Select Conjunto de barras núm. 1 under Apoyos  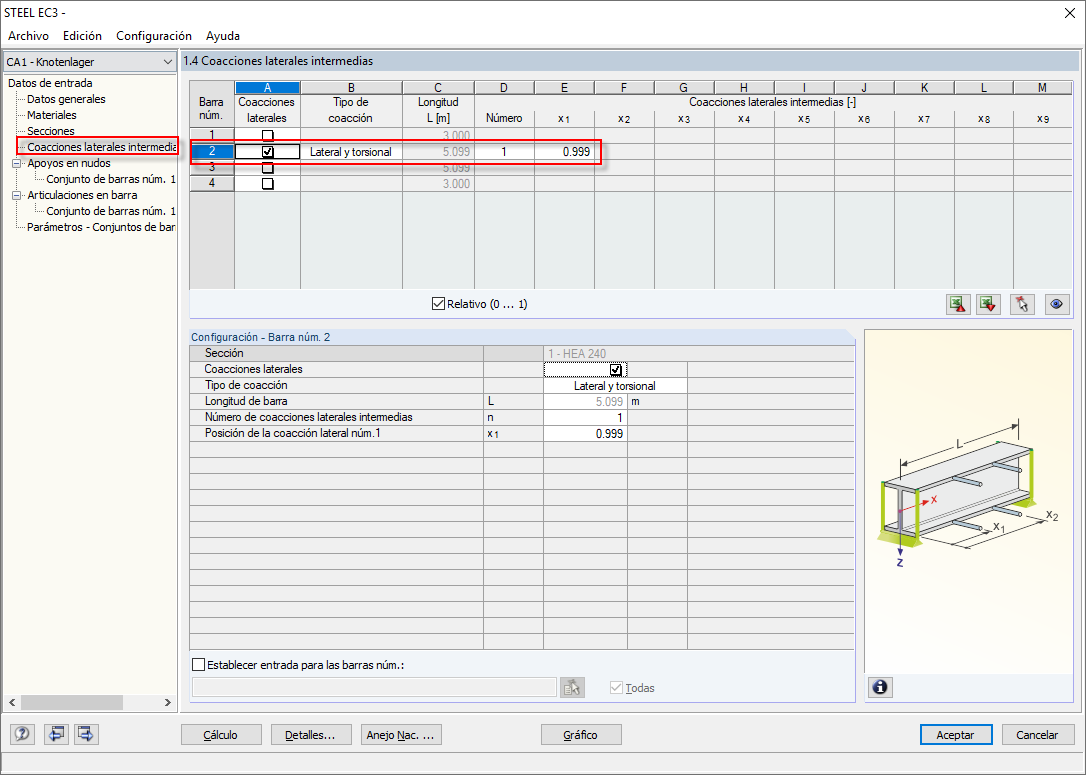point(111,179)
